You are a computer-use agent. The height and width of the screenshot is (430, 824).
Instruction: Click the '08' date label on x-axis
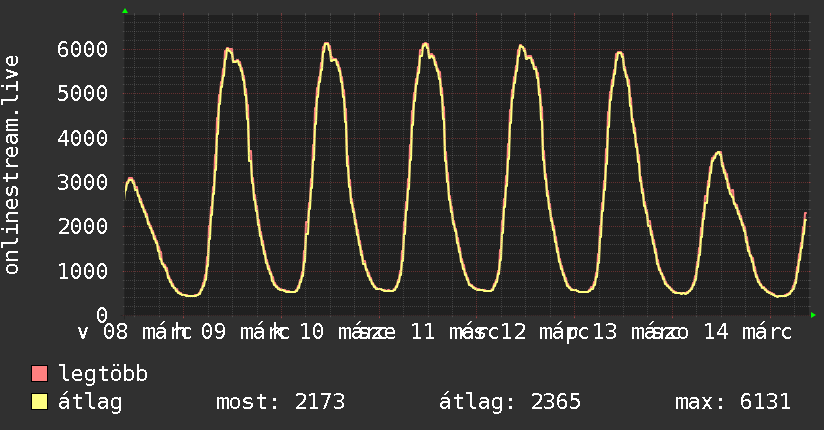tap(115, 332)
